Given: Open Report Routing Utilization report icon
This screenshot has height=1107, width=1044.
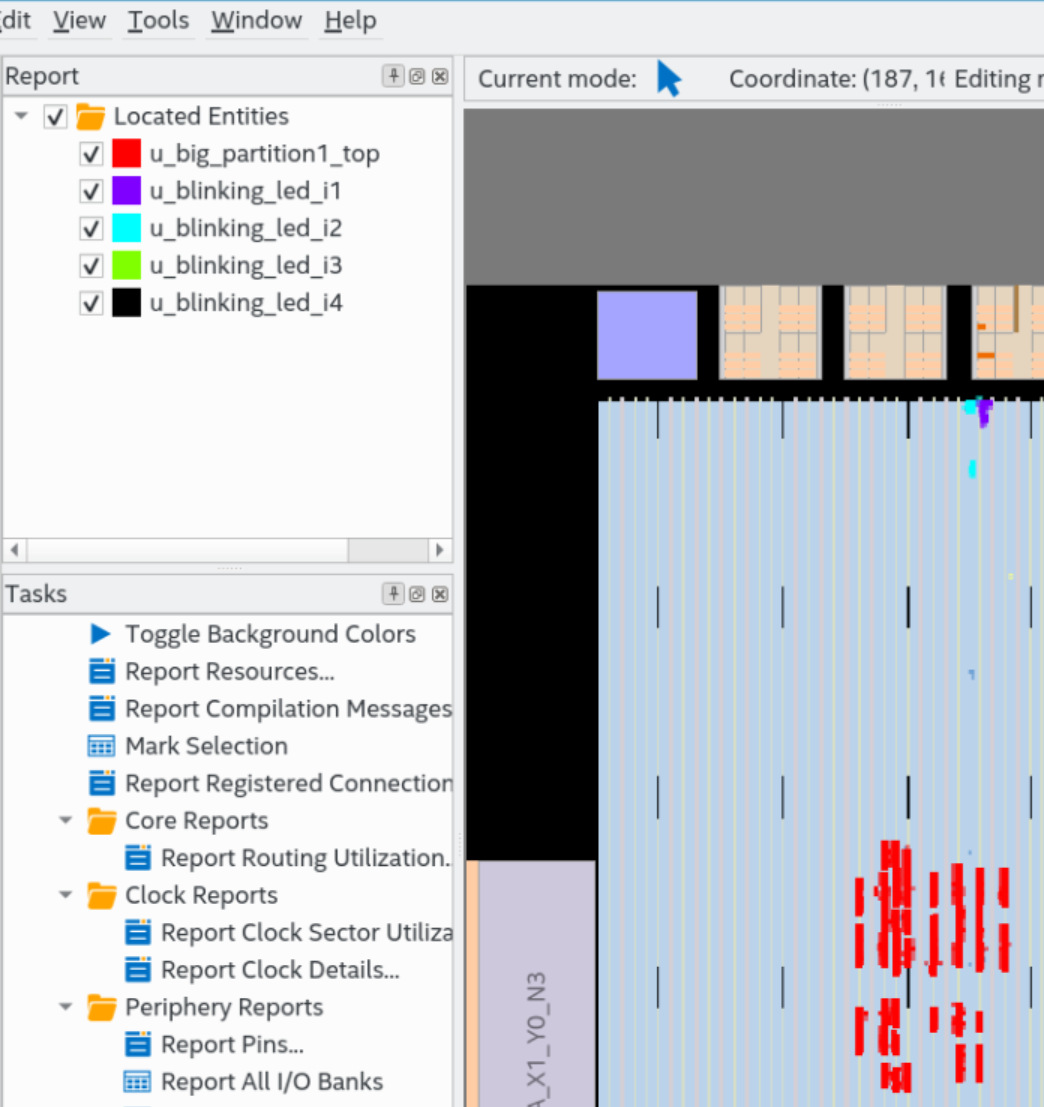Looking at the screenshot, I should click(x=138, y=858).
